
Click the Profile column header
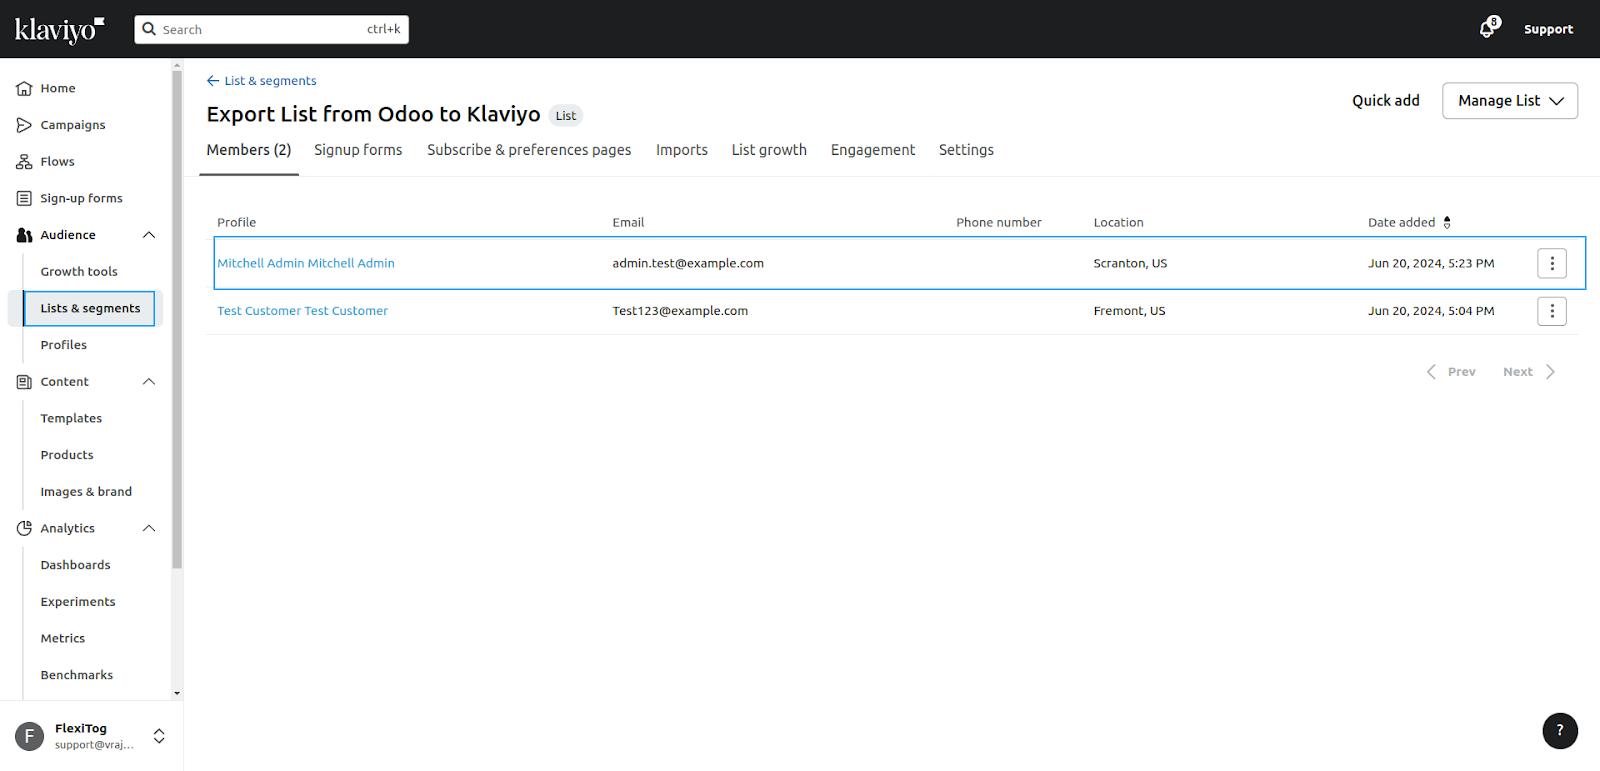point(237,222)
